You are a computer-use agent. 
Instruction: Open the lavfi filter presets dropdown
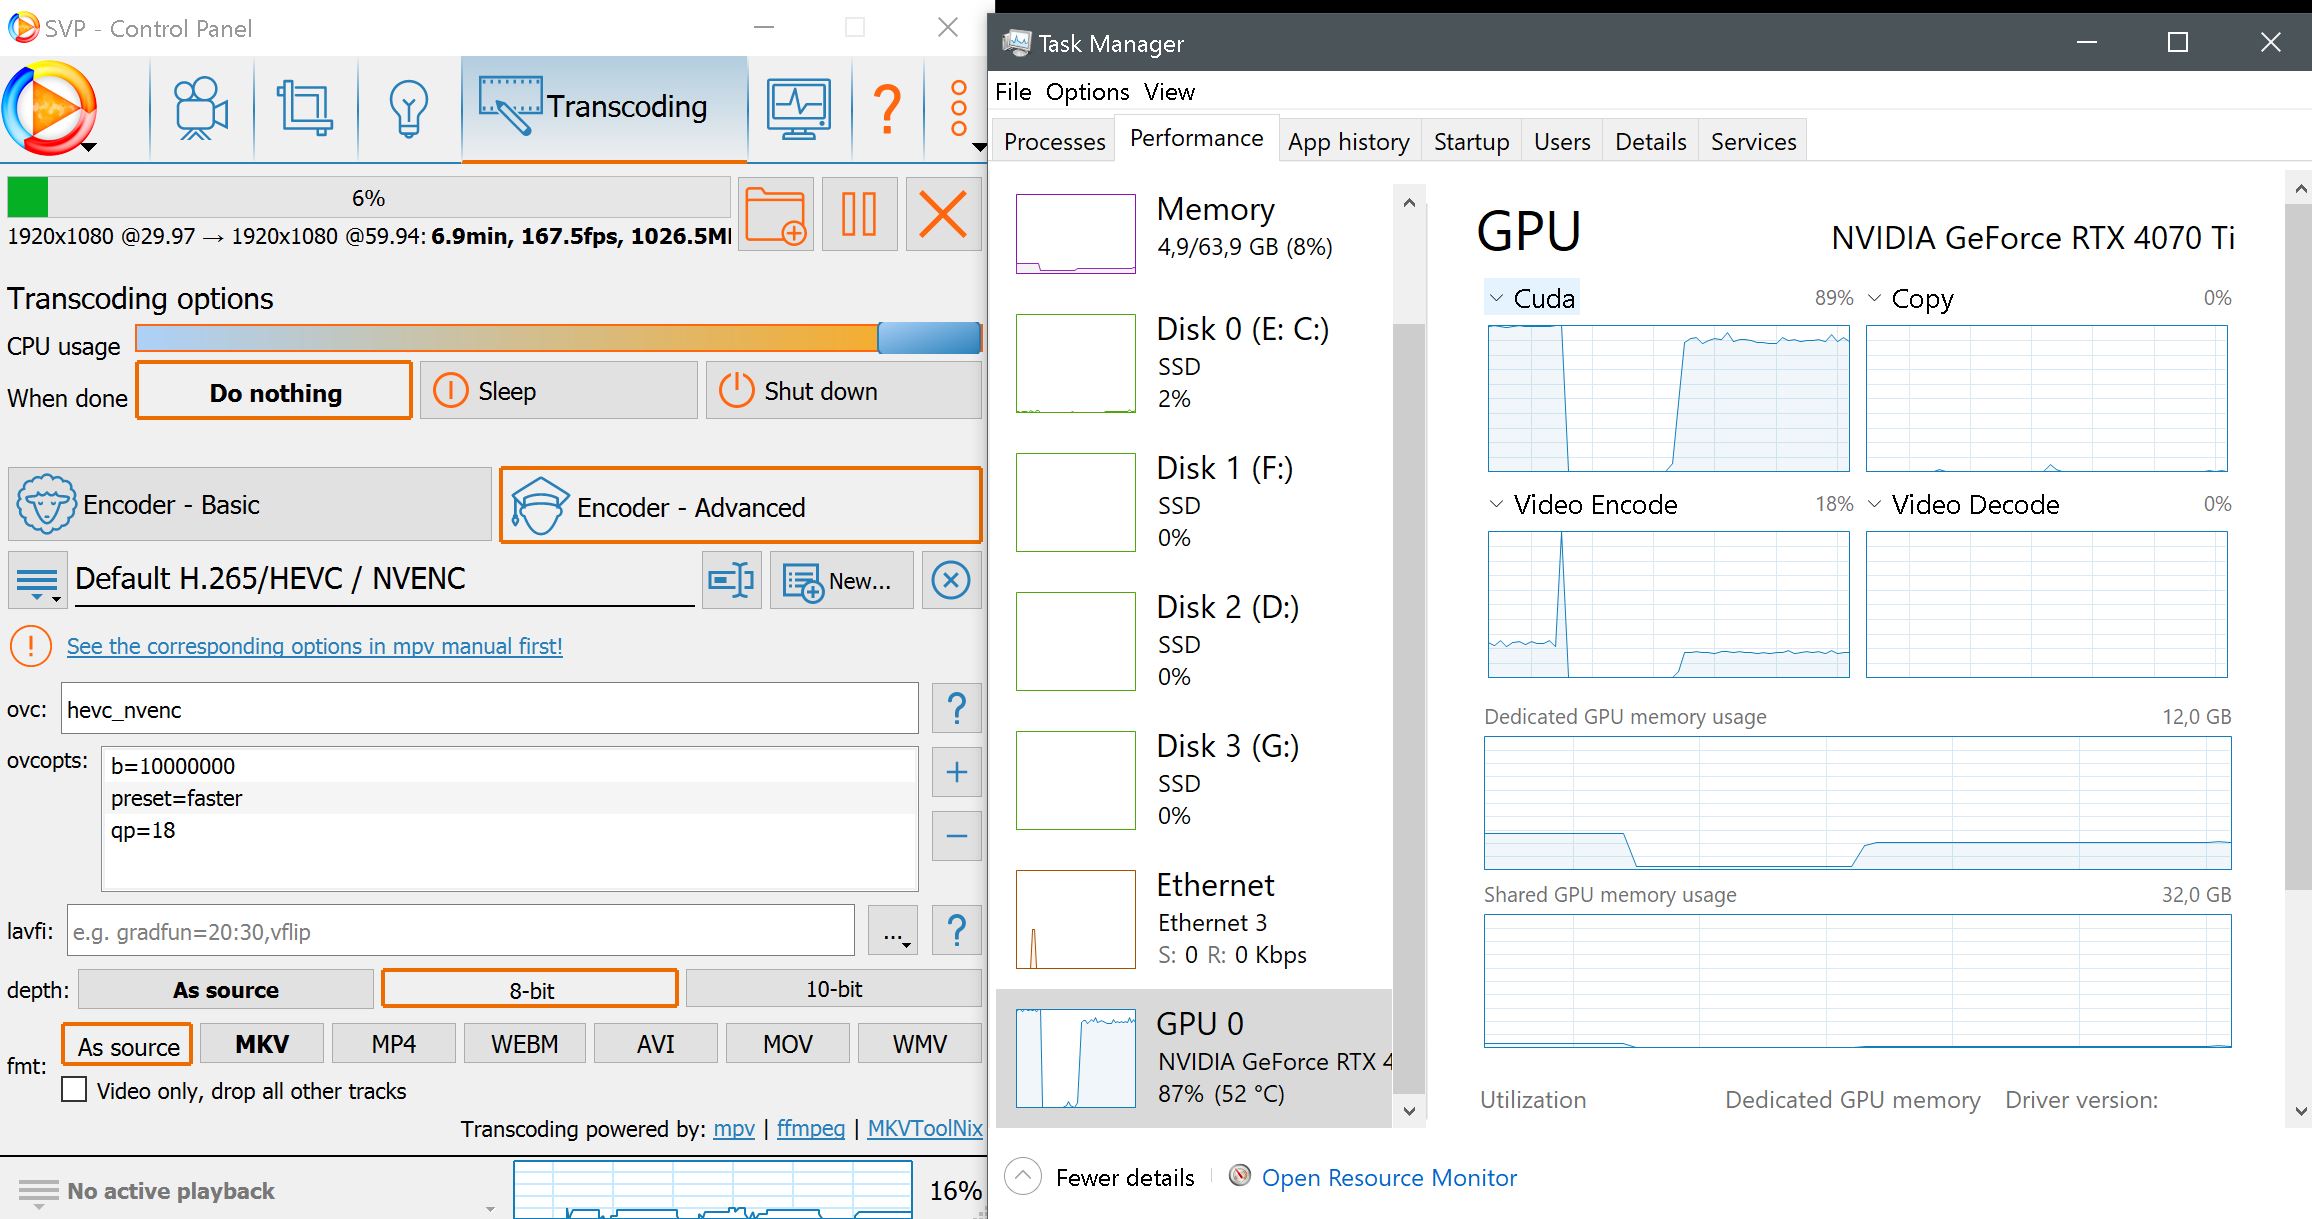tap(893, 932)
